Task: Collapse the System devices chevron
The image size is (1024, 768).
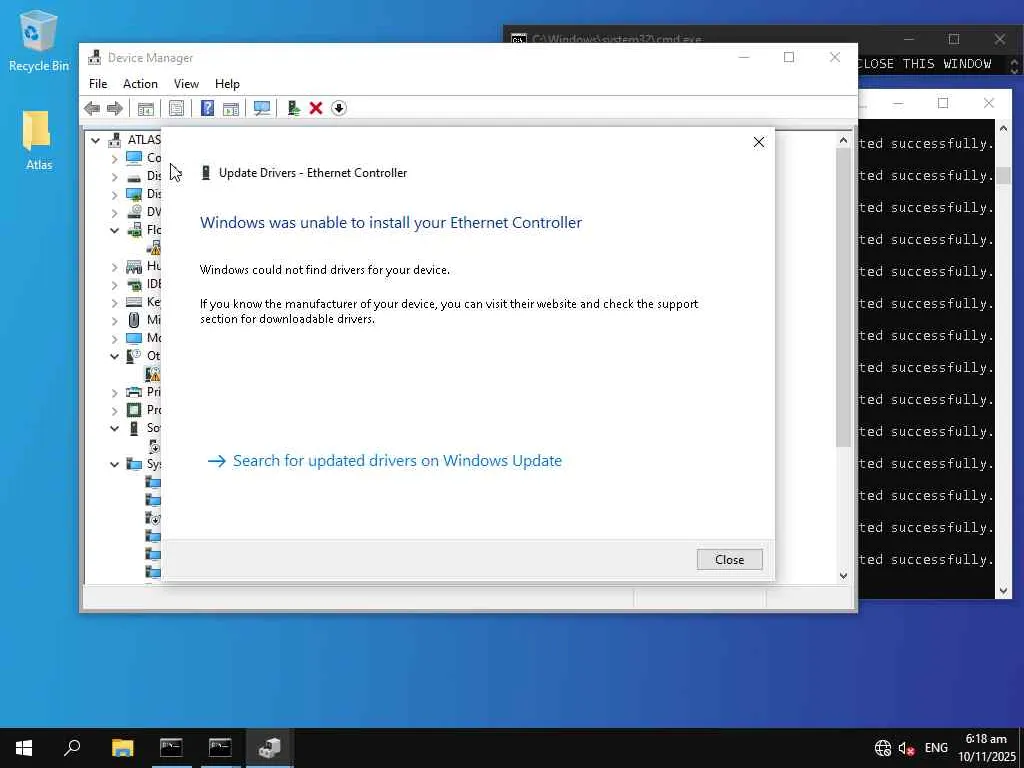Action: click(x=114, y=464)
